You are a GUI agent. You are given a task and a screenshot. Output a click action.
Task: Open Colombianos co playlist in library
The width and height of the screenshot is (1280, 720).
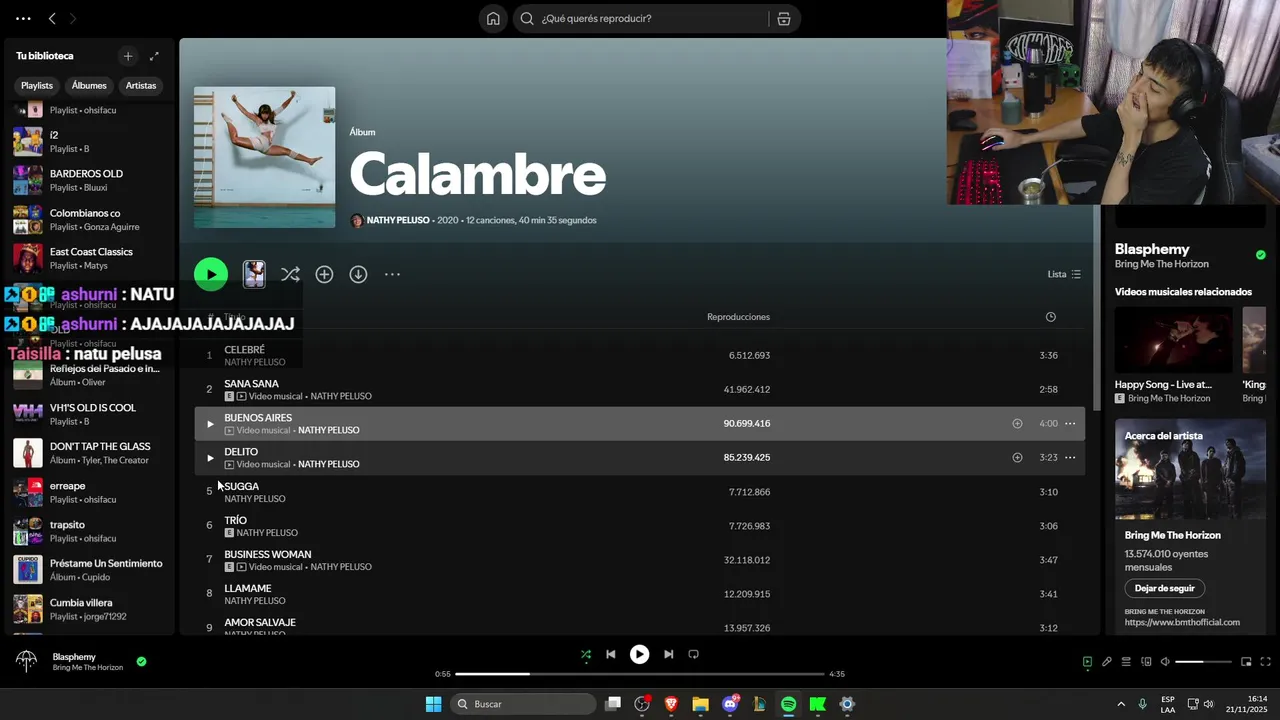click(x=90, y=219)
